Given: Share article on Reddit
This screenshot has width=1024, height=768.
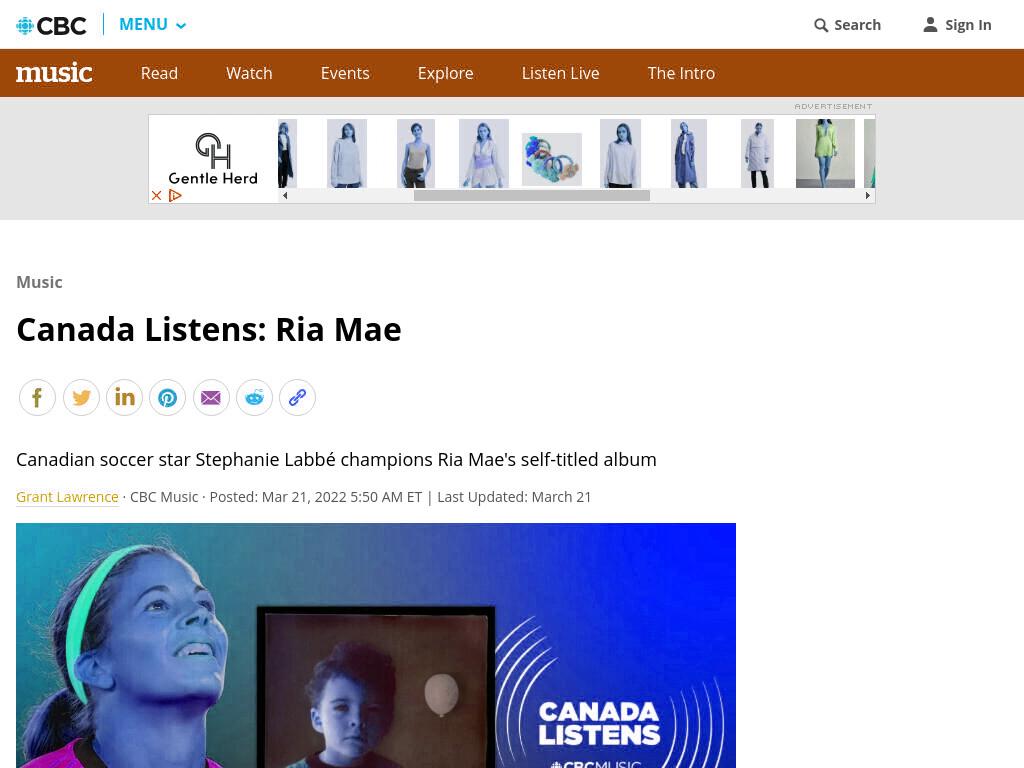Looking at the screenshot, I should [x=254, y=397].
